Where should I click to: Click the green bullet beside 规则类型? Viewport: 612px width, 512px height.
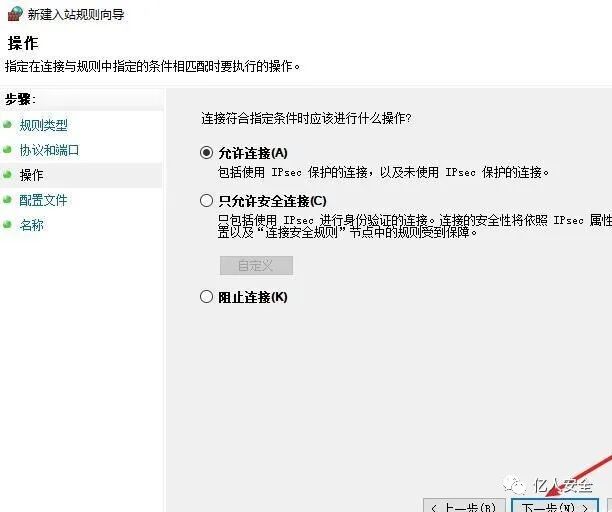pyautogui.click(x=7, y=125)
